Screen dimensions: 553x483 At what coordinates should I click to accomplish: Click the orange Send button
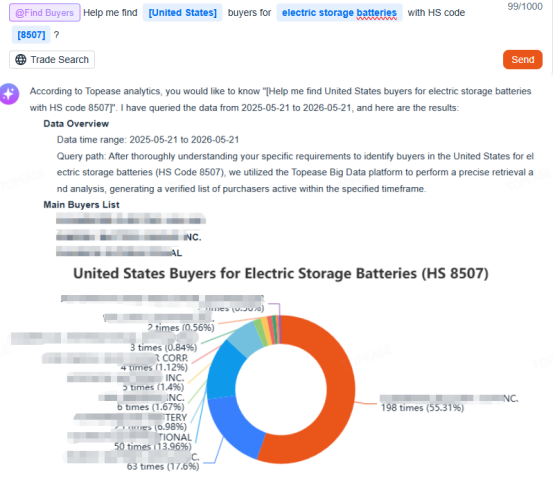coord(522,60)
